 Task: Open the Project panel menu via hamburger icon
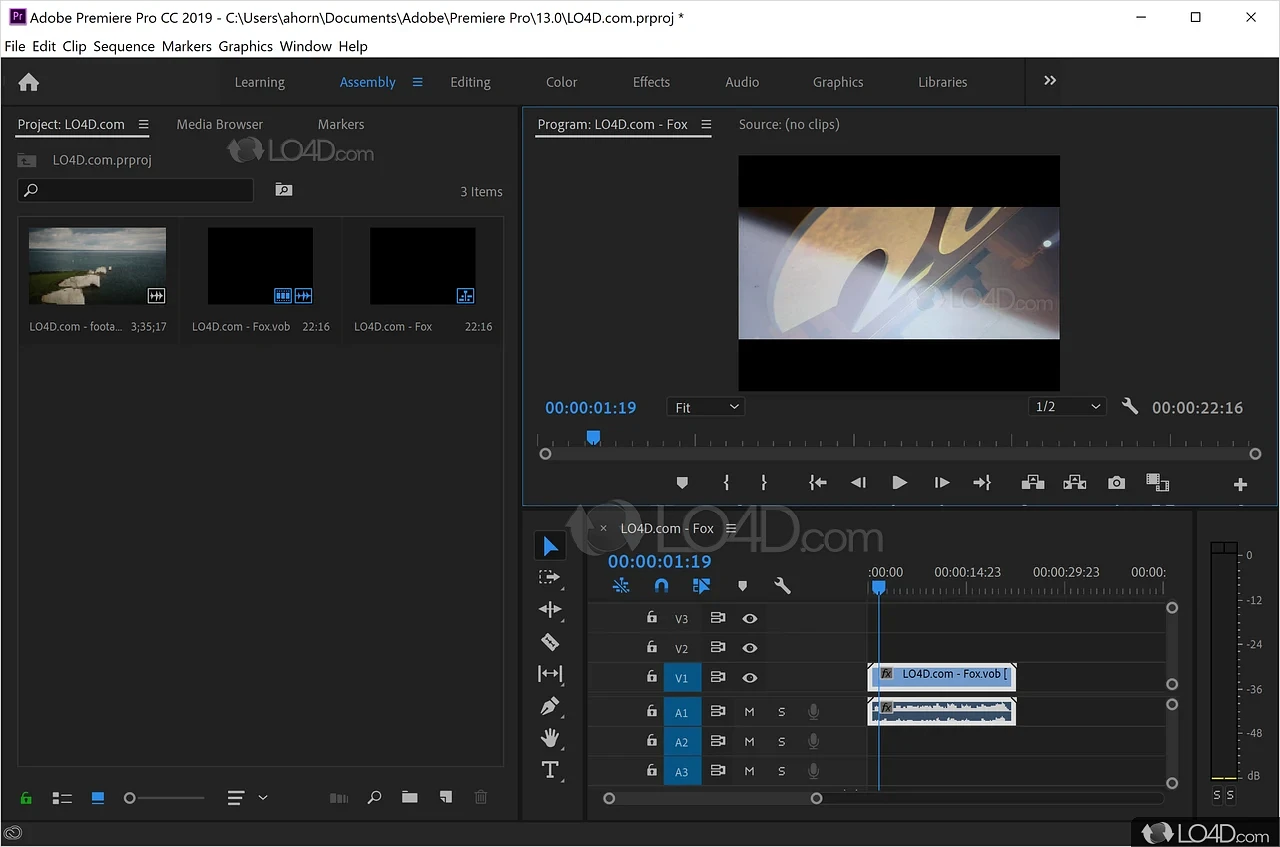[x=144, y=124]
